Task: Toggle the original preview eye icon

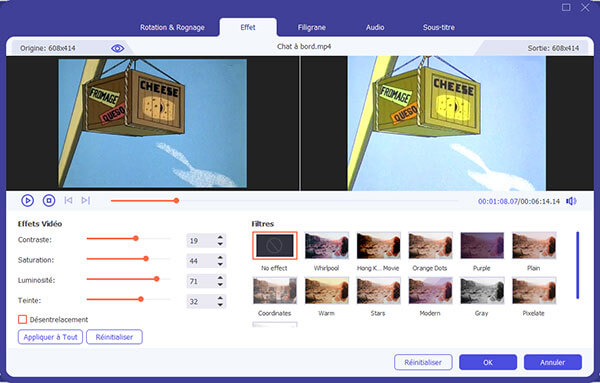Action: coord(117,48)
